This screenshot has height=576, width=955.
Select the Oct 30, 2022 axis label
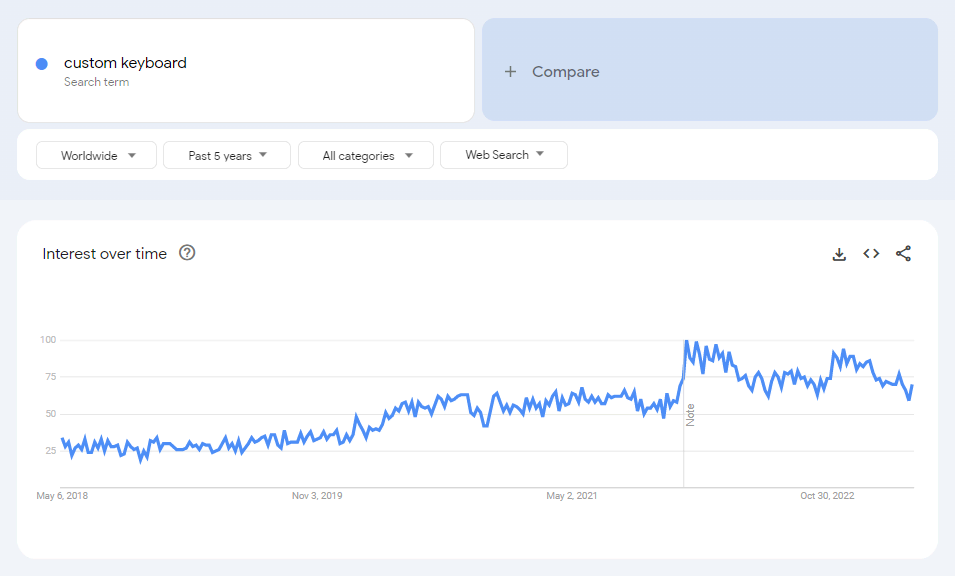coord(827,495)
